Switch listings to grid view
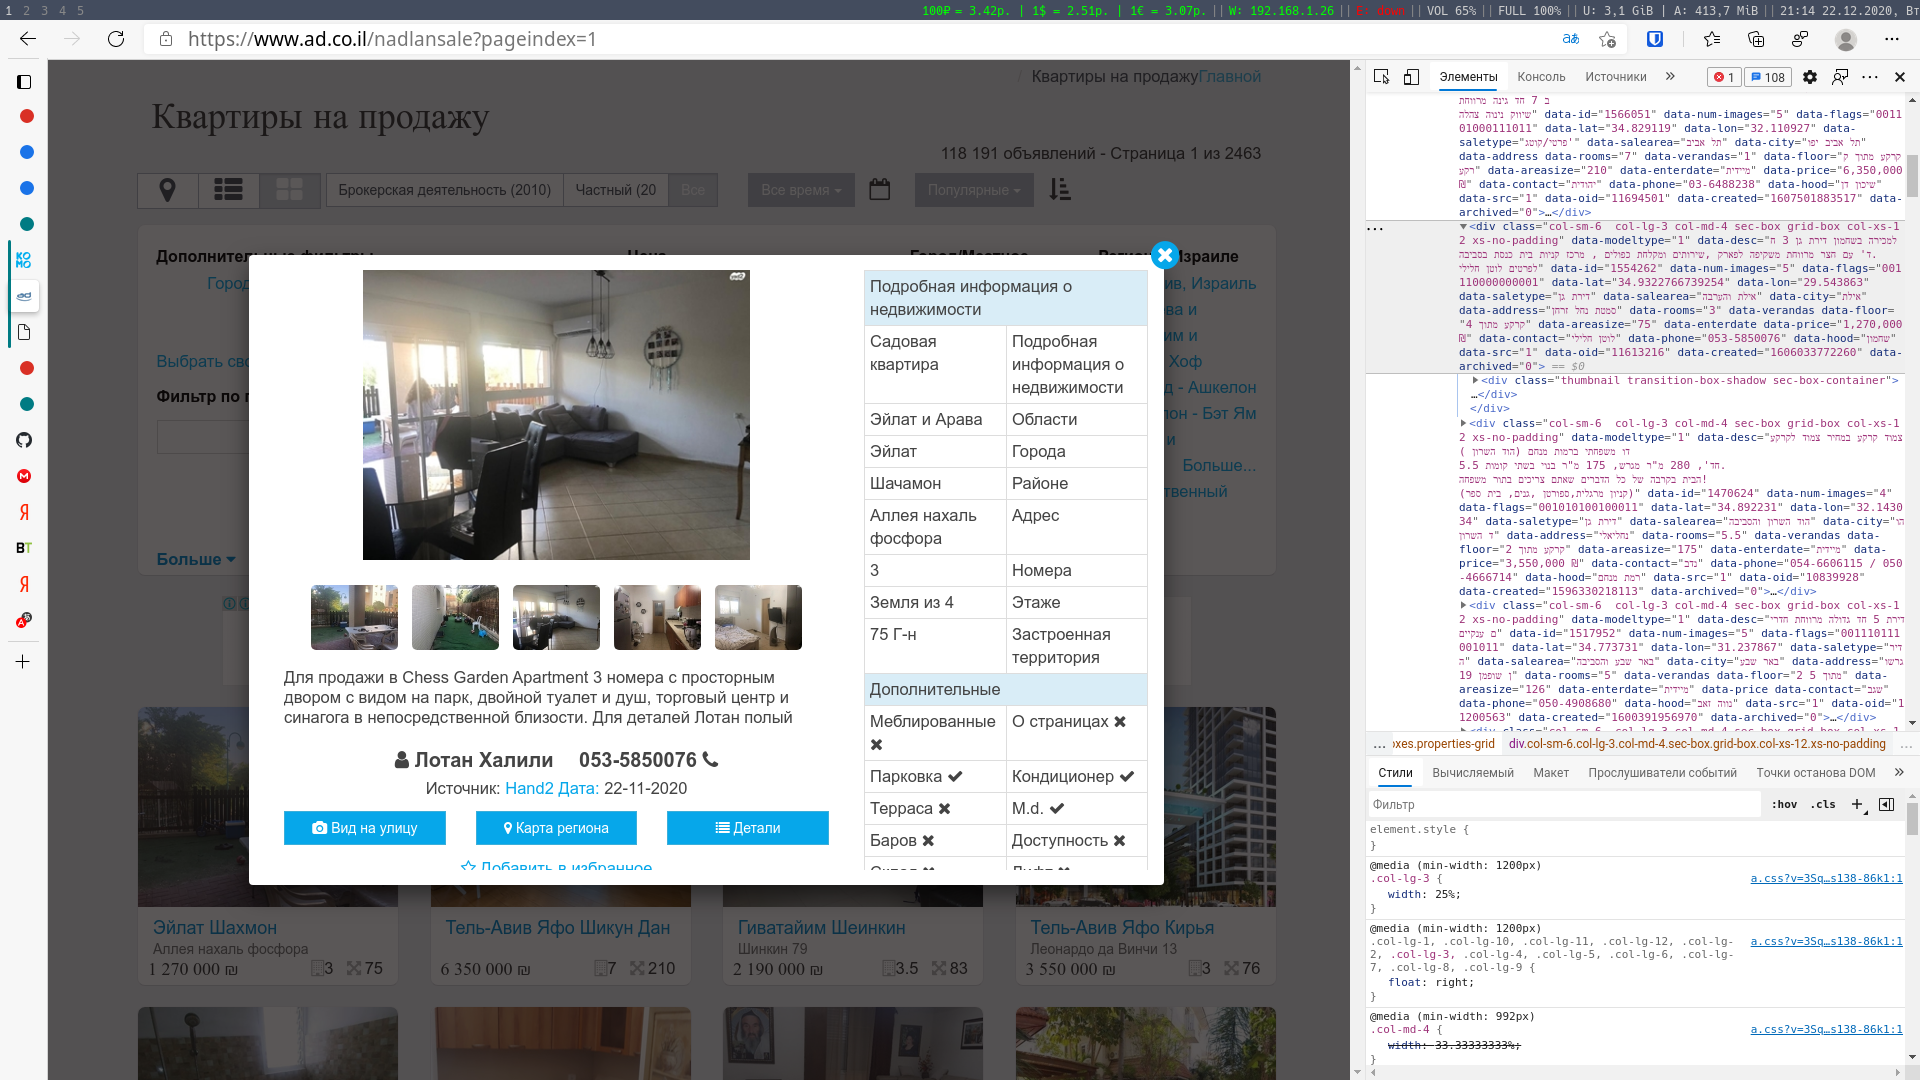Viewport: 1920px width, 1080px height. [290, 190]
